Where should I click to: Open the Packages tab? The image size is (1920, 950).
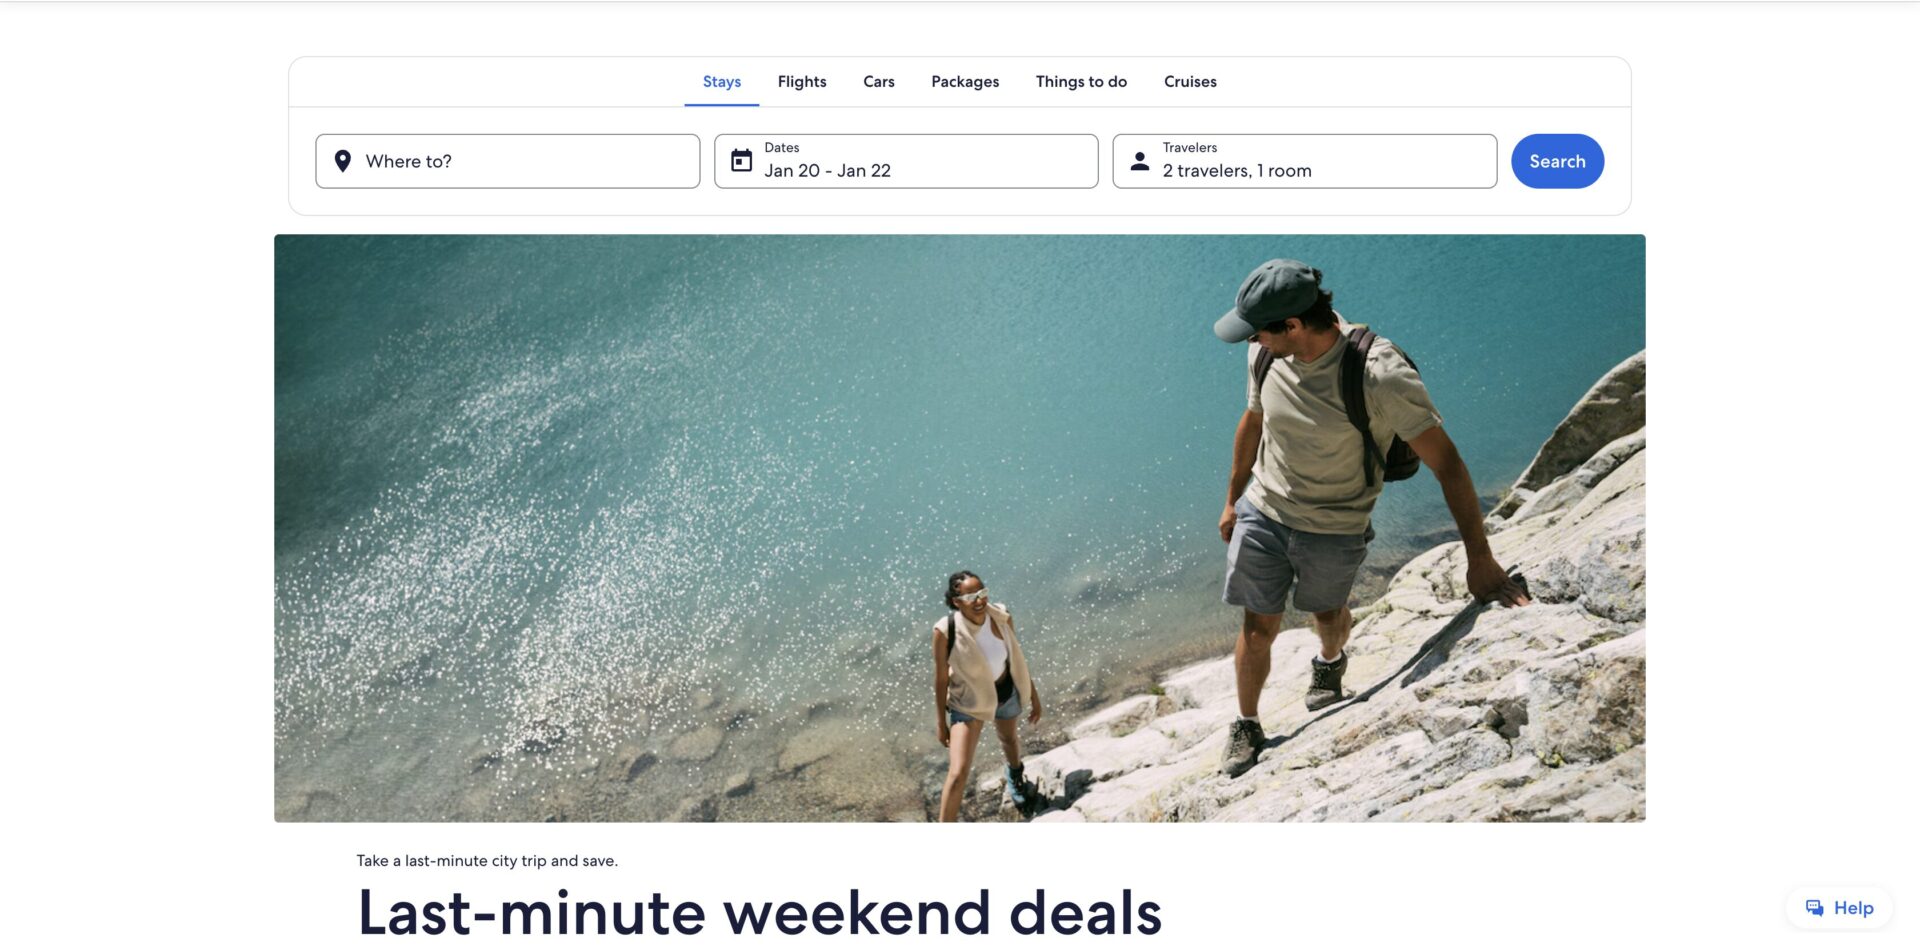(x=965, y=82)
